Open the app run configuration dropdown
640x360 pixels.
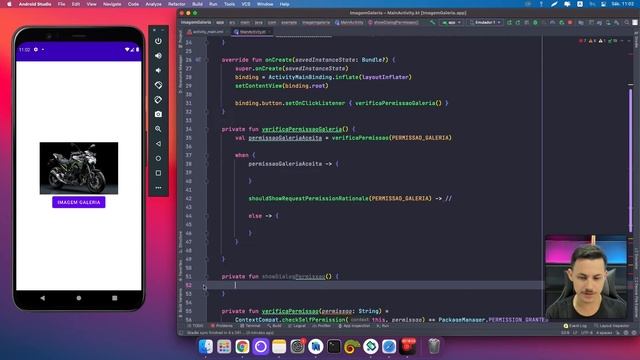pyautogui.click(x=451, y=22)
